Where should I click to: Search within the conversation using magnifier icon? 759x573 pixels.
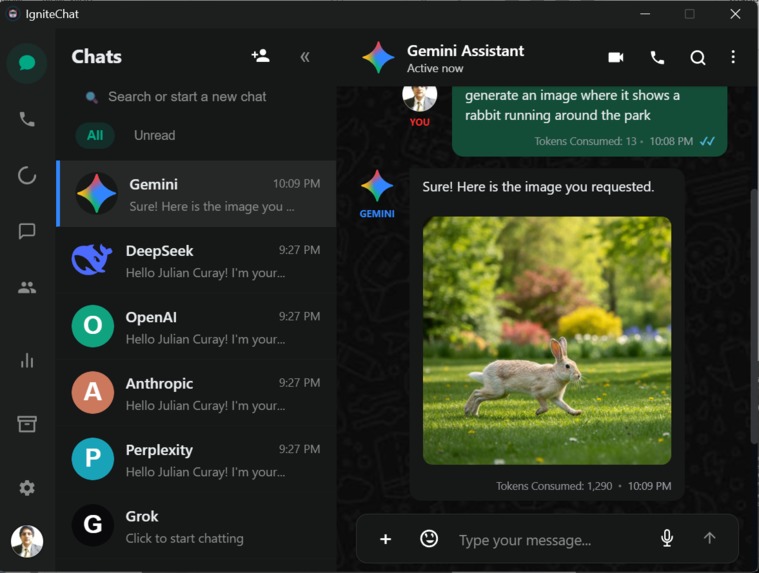pyautogui.click(x=698, y=58)
